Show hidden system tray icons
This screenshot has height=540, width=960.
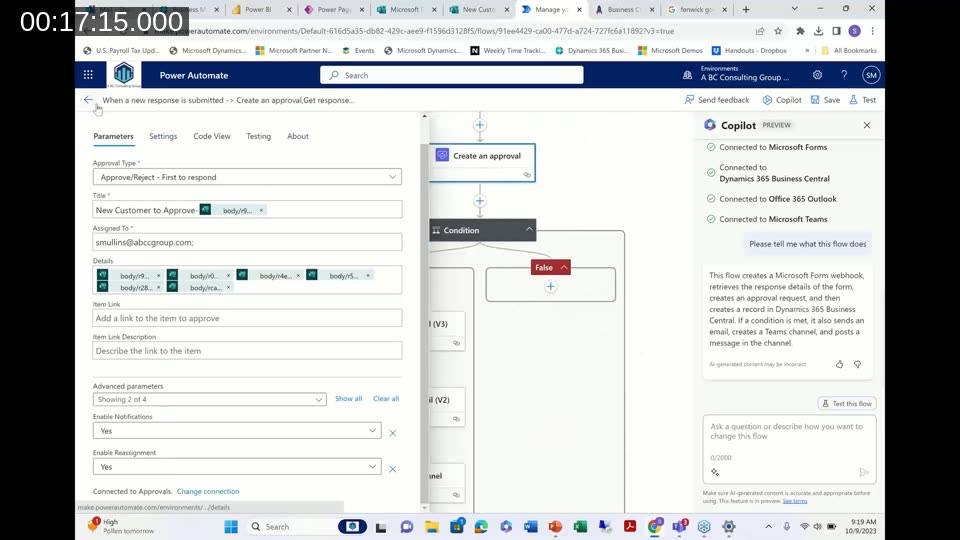coord(768,527)
